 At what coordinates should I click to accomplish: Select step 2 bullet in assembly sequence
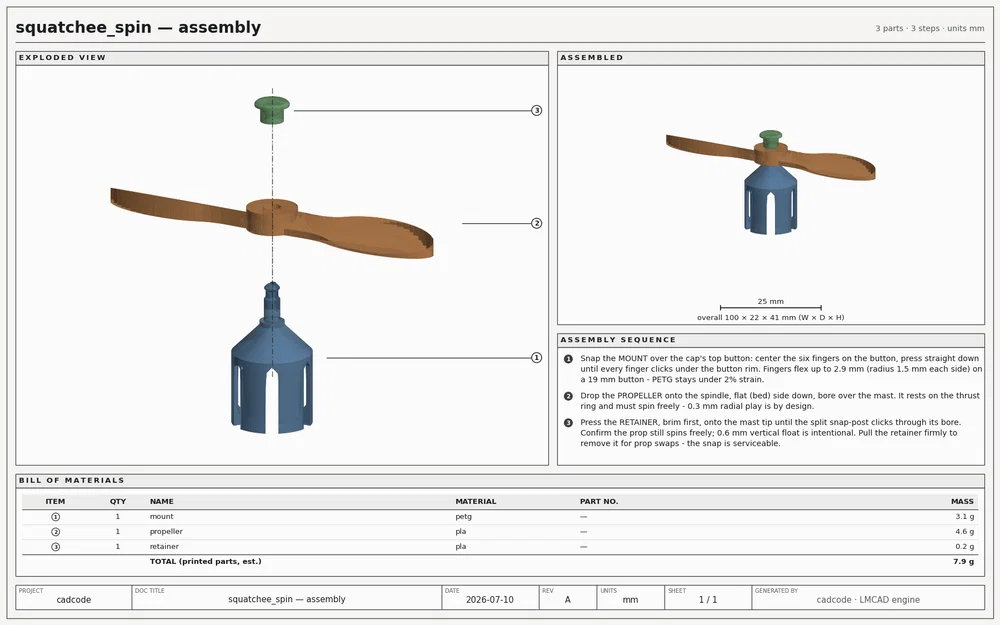(568, 396)
